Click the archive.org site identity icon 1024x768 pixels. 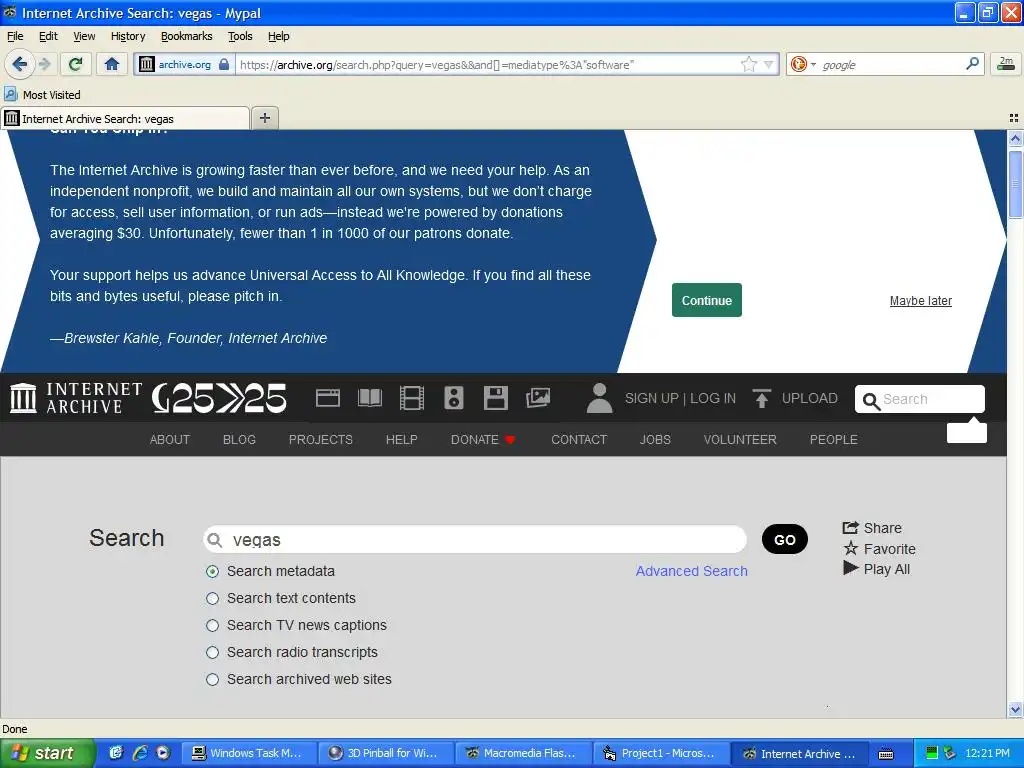147,64
